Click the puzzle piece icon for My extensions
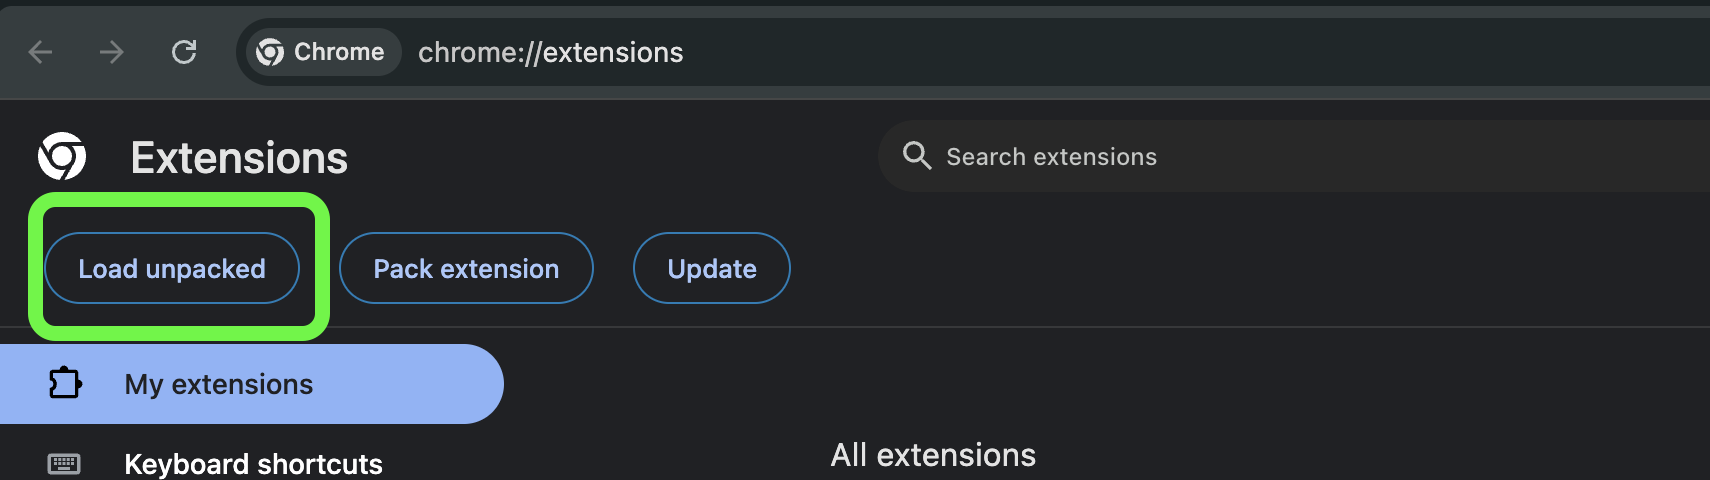 tap(65, 384)
